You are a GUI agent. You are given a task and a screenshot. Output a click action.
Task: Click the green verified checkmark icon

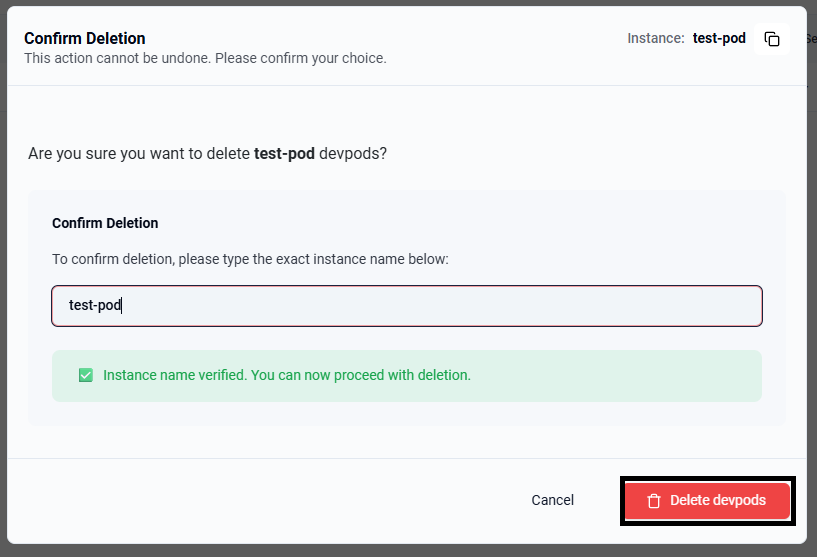tap(86, 375)
